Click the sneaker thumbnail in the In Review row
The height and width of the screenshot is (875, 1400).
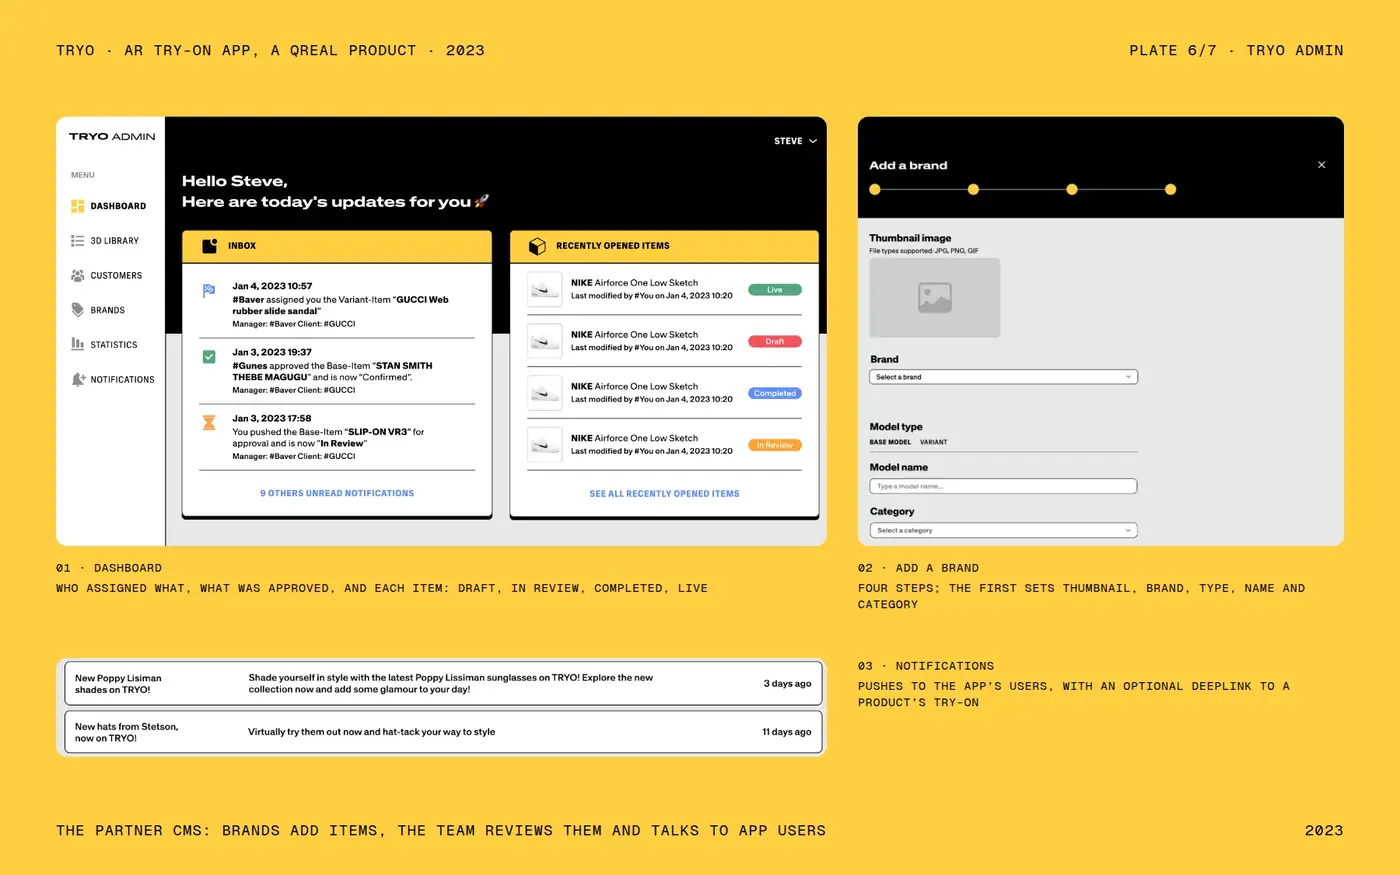pyautogui.click(x=545, y=445)
